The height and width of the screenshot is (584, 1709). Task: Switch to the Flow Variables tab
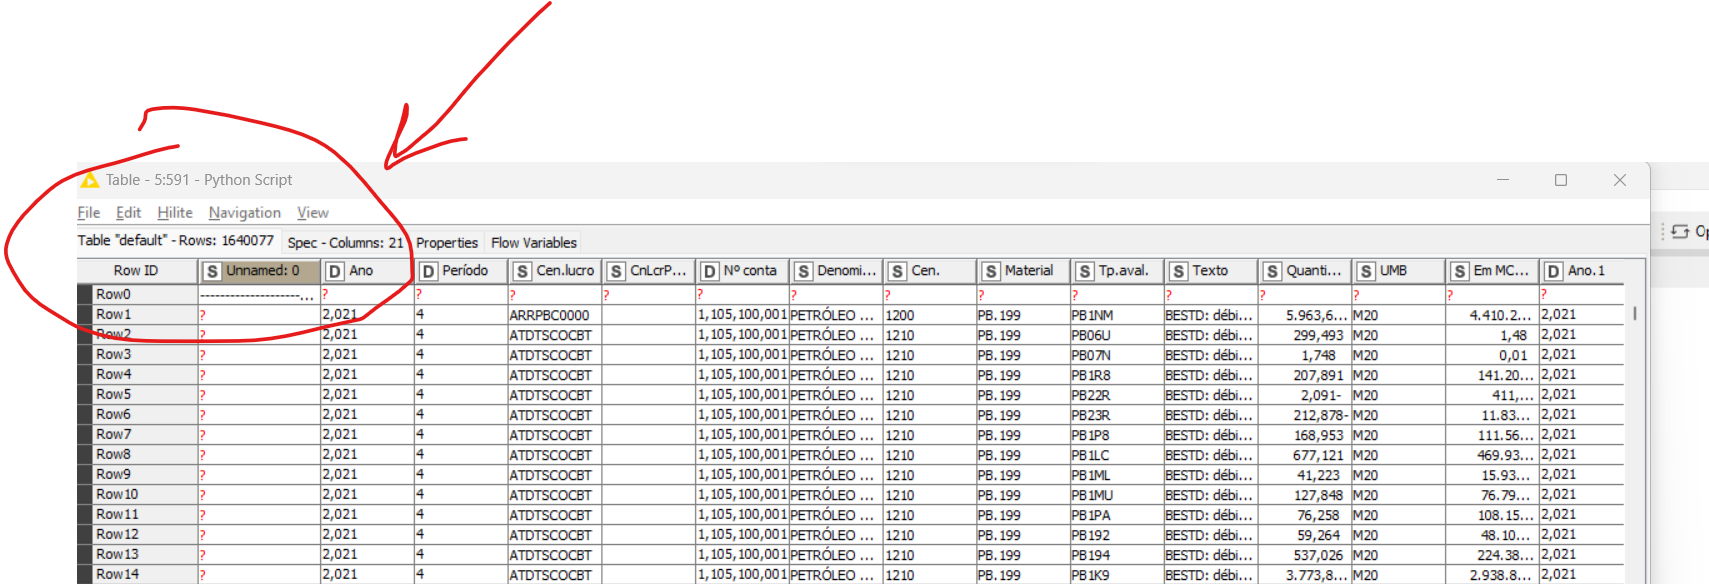pos(533,243)
